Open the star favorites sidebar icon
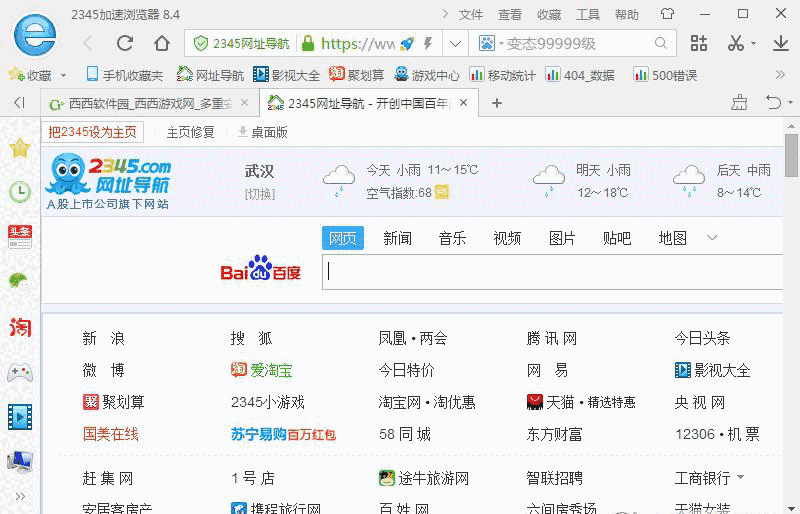The height and width of the screenshot is (514, 800). (19, 148)
